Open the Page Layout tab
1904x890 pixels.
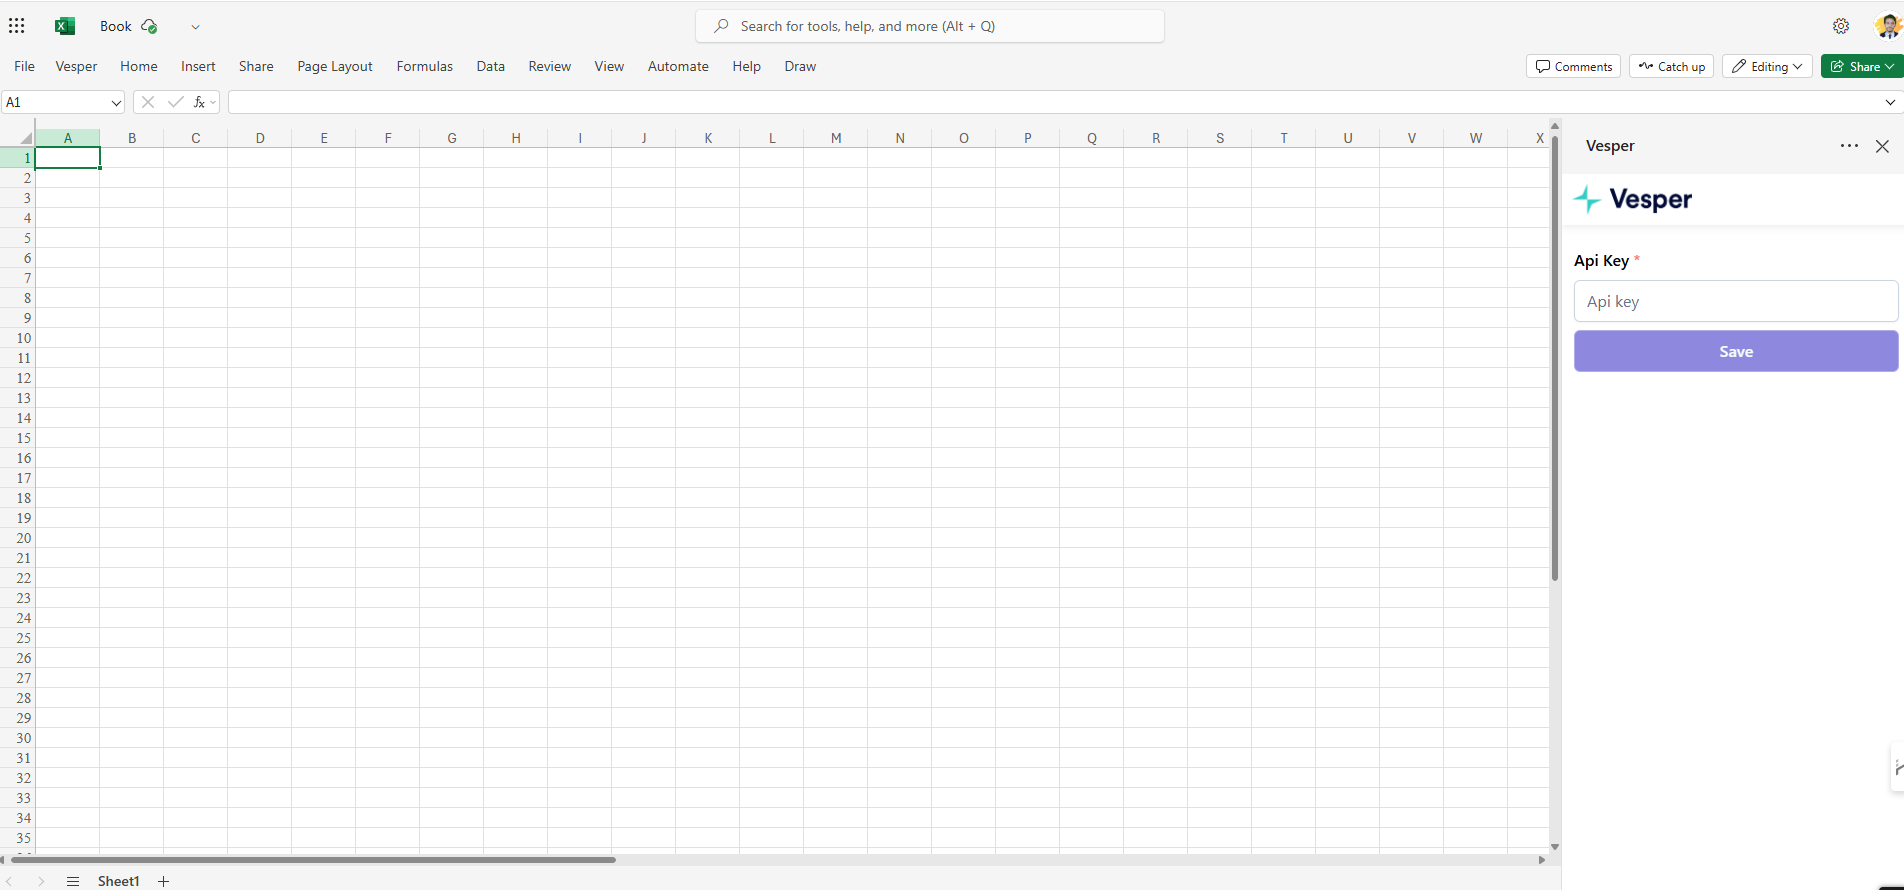335,66
